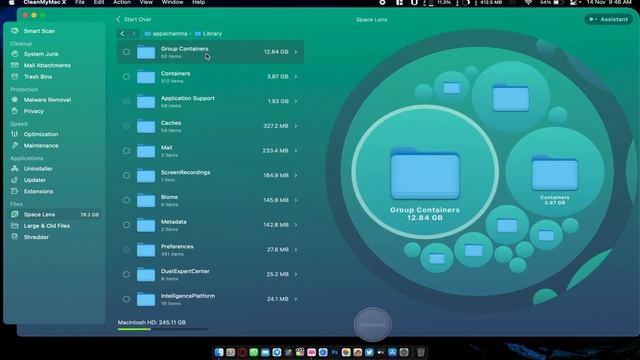
Task: Open the Maintenance module
Action: (x=41, y=145)
